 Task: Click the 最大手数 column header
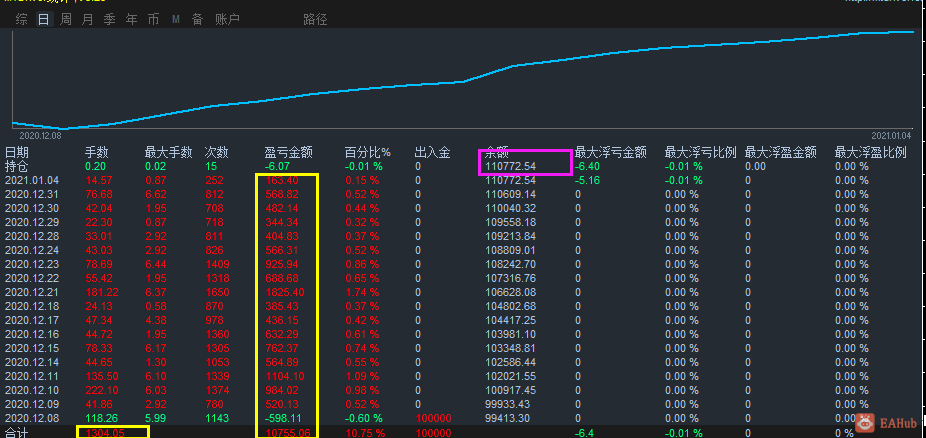[x=169, y=153]
